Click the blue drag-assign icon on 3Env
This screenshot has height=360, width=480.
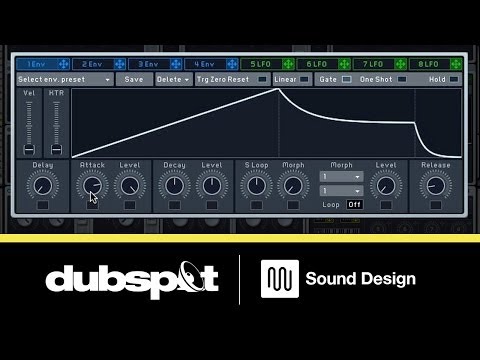click(x=176, y=64)
